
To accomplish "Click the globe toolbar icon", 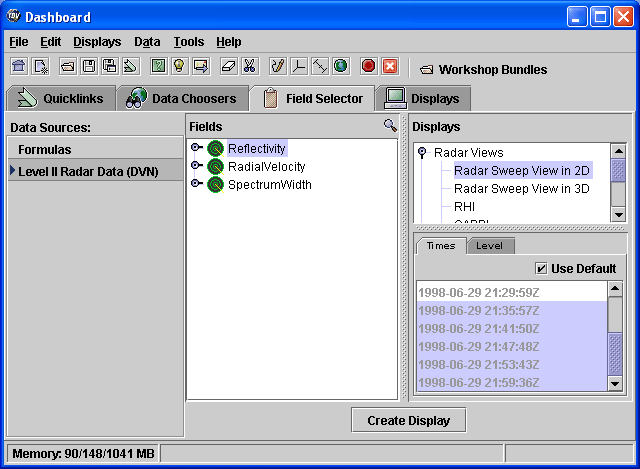I will tap(340, 66).
